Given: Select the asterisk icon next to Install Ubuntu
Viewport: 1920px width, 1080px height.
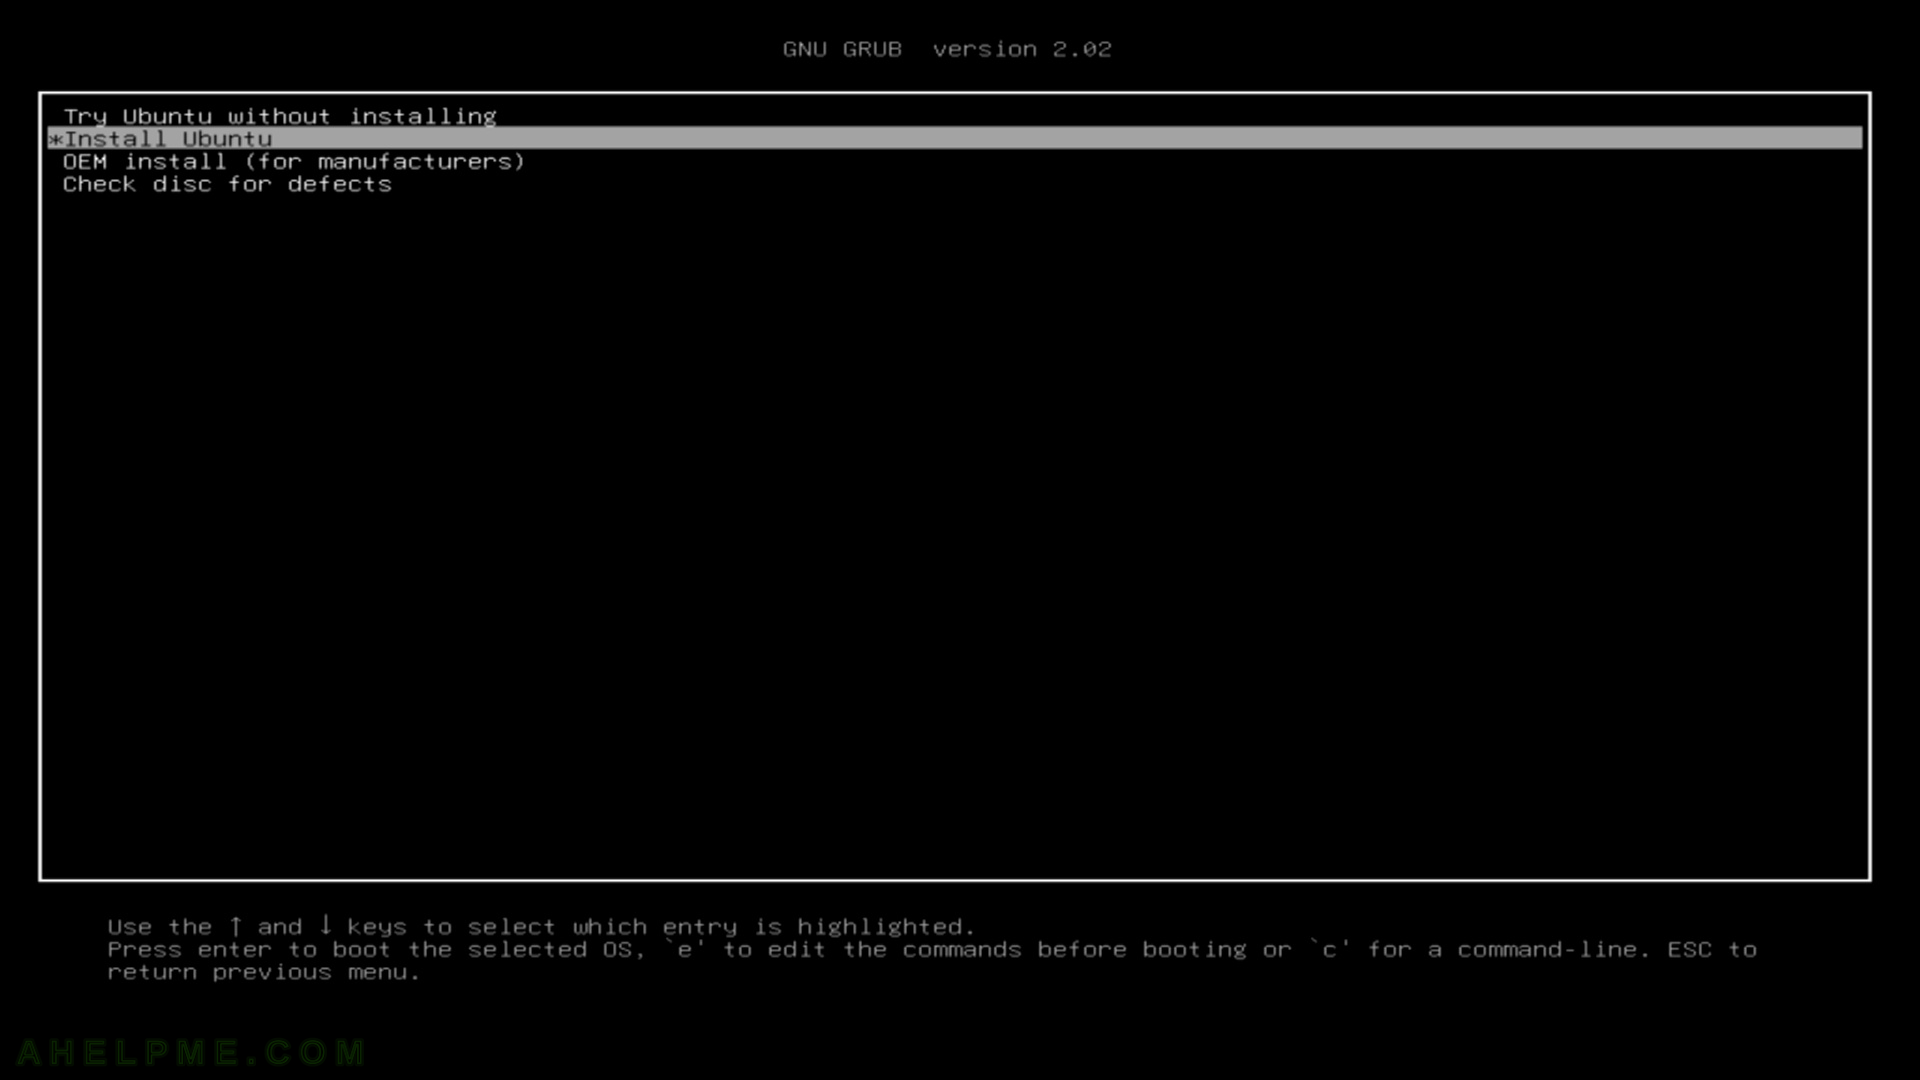Looking at the screenshot, I should coord(53,138).
